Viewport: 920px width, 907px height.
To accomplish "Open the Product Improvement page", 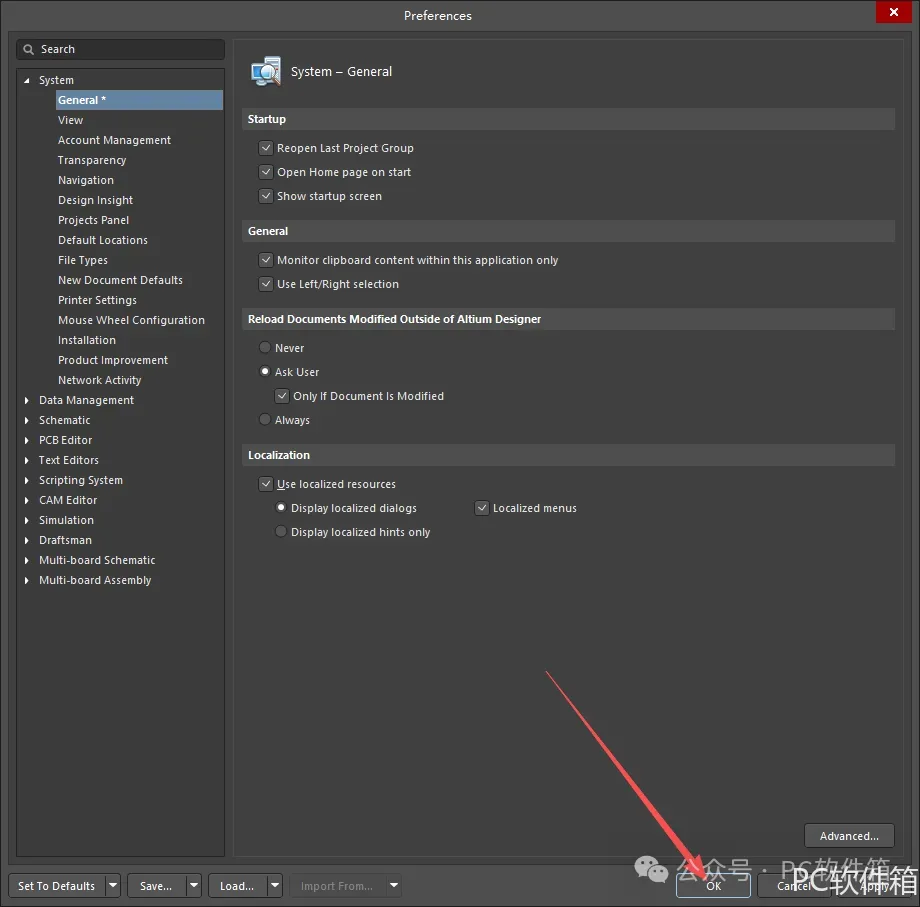I will point(113,360).
